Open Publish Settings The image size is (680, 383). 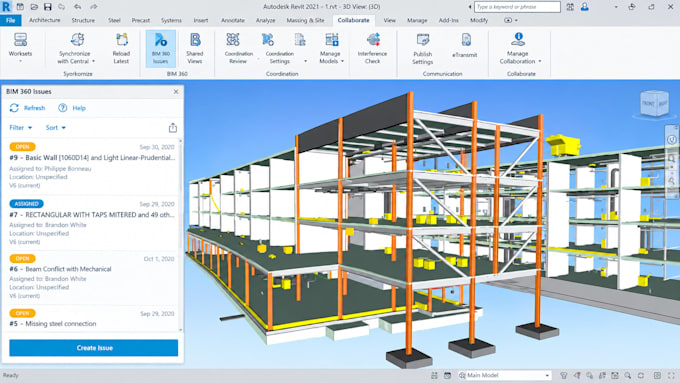click(x=423, y=48)
